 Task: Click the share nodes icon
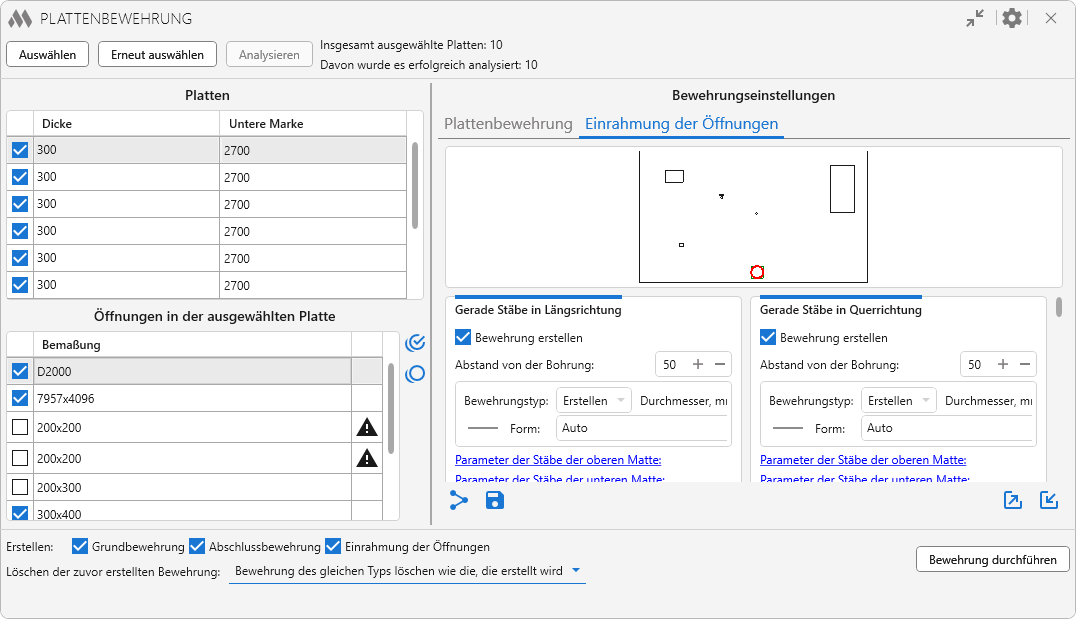[459, 500]
